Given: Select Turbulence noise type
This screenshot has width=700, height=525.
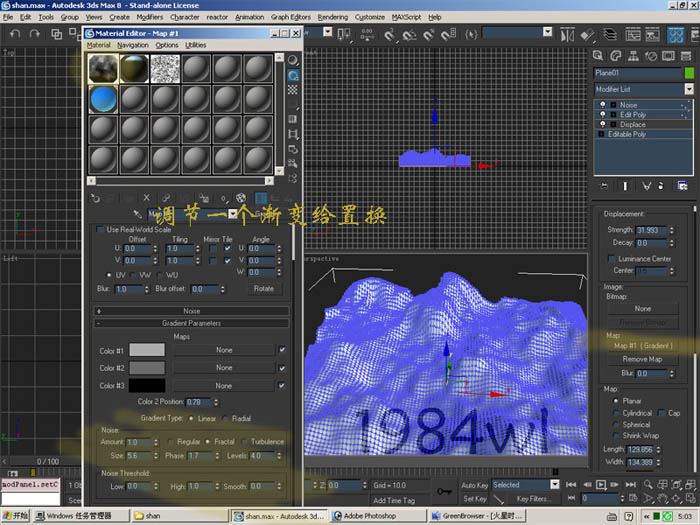Looking at the screenshot, I should [x=244, y=442].
